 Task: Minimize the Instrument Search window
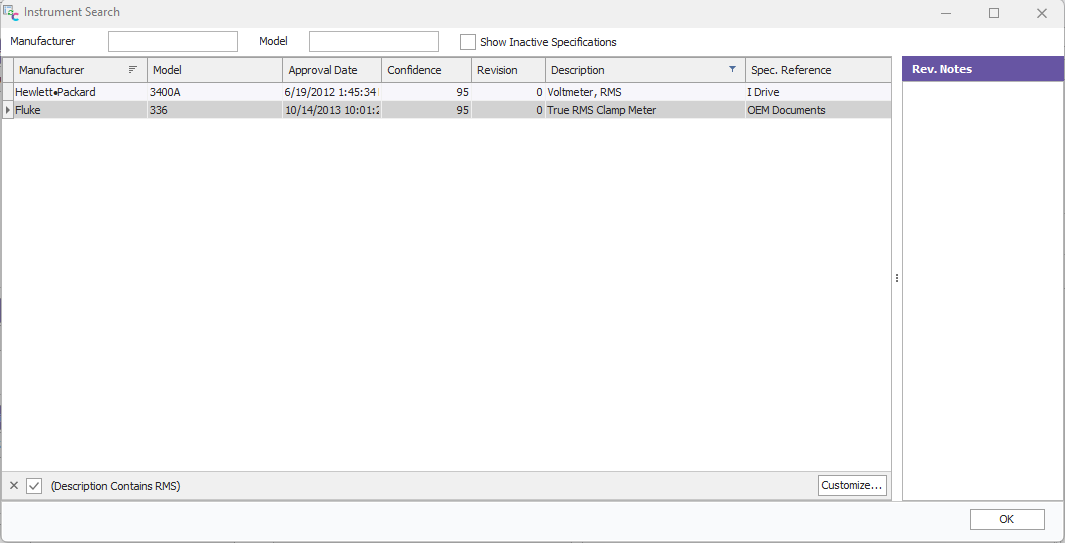[x=947, y=13]
